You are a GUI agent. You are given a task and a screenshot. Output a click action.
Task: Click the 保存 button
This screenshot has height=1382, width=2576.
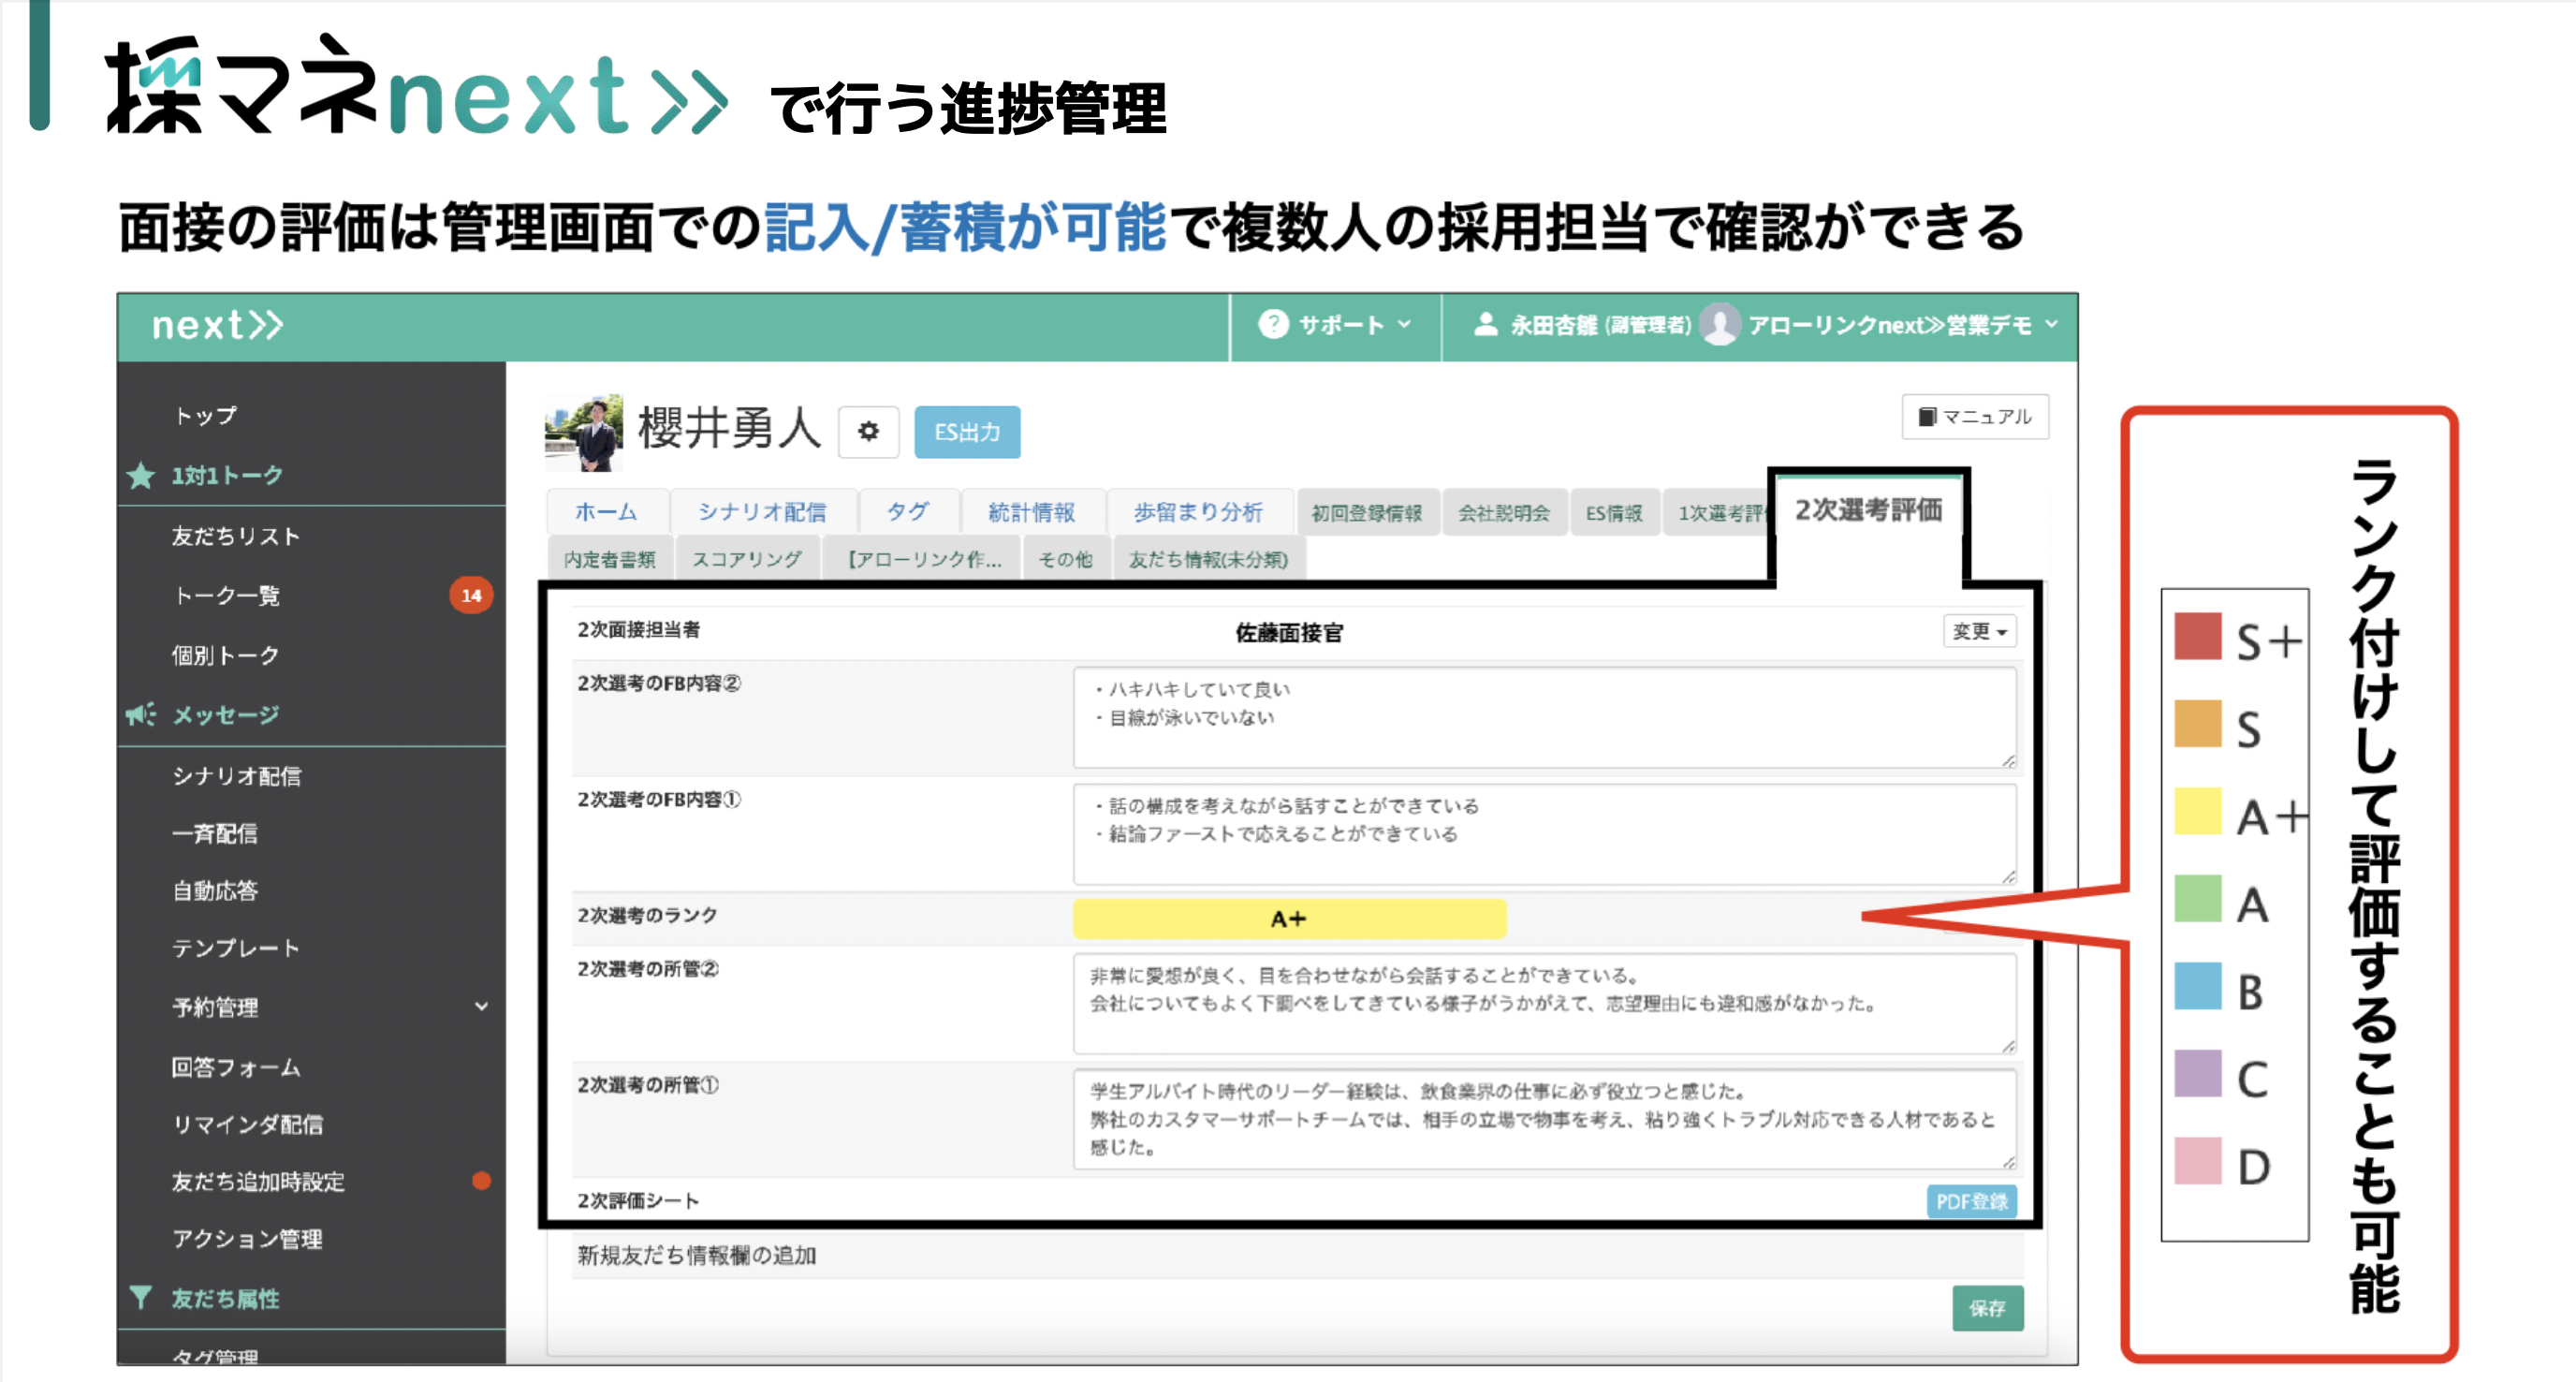(x=1988, y=1307)
